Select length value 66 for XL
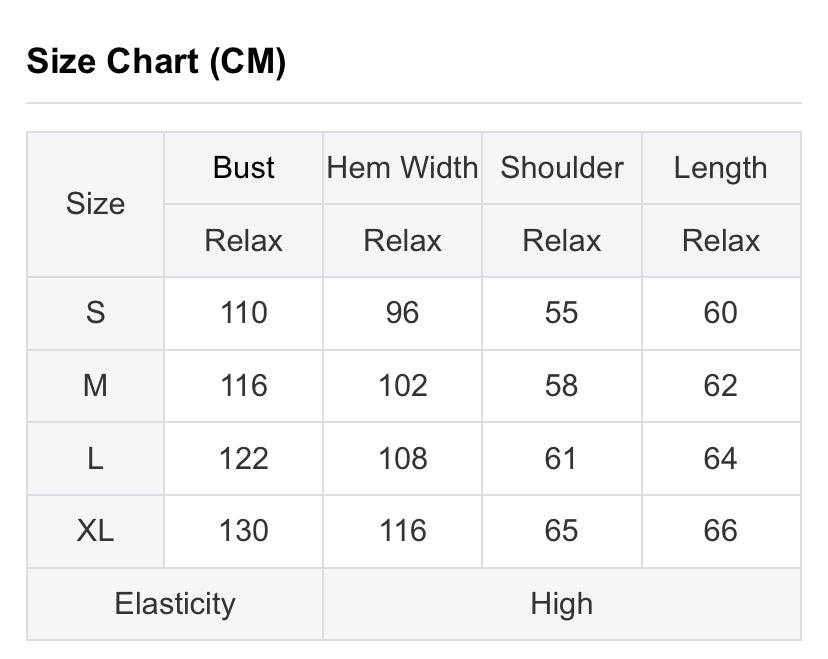 click(720, 530)
